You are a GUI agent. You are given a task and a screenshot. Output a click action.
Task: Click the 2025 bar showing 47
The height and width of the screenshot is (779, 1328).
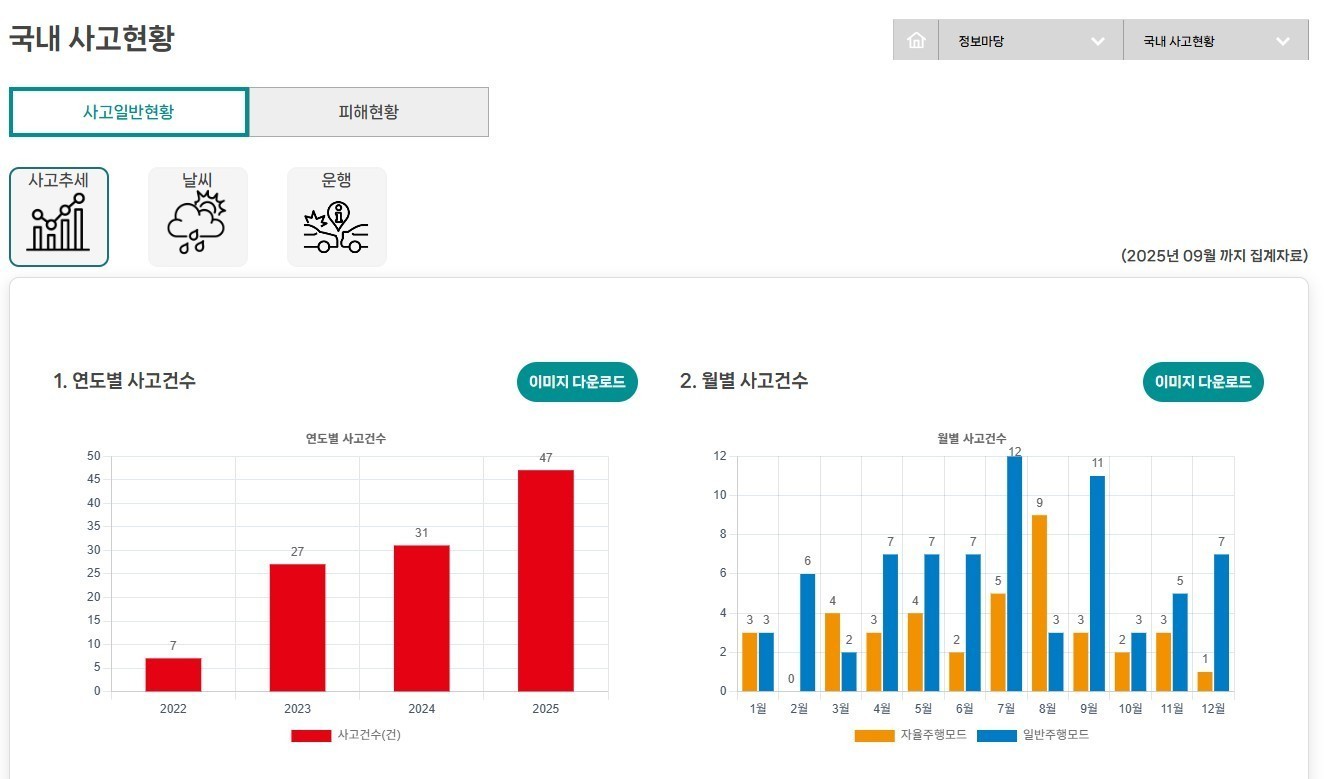tap(546, 580)
